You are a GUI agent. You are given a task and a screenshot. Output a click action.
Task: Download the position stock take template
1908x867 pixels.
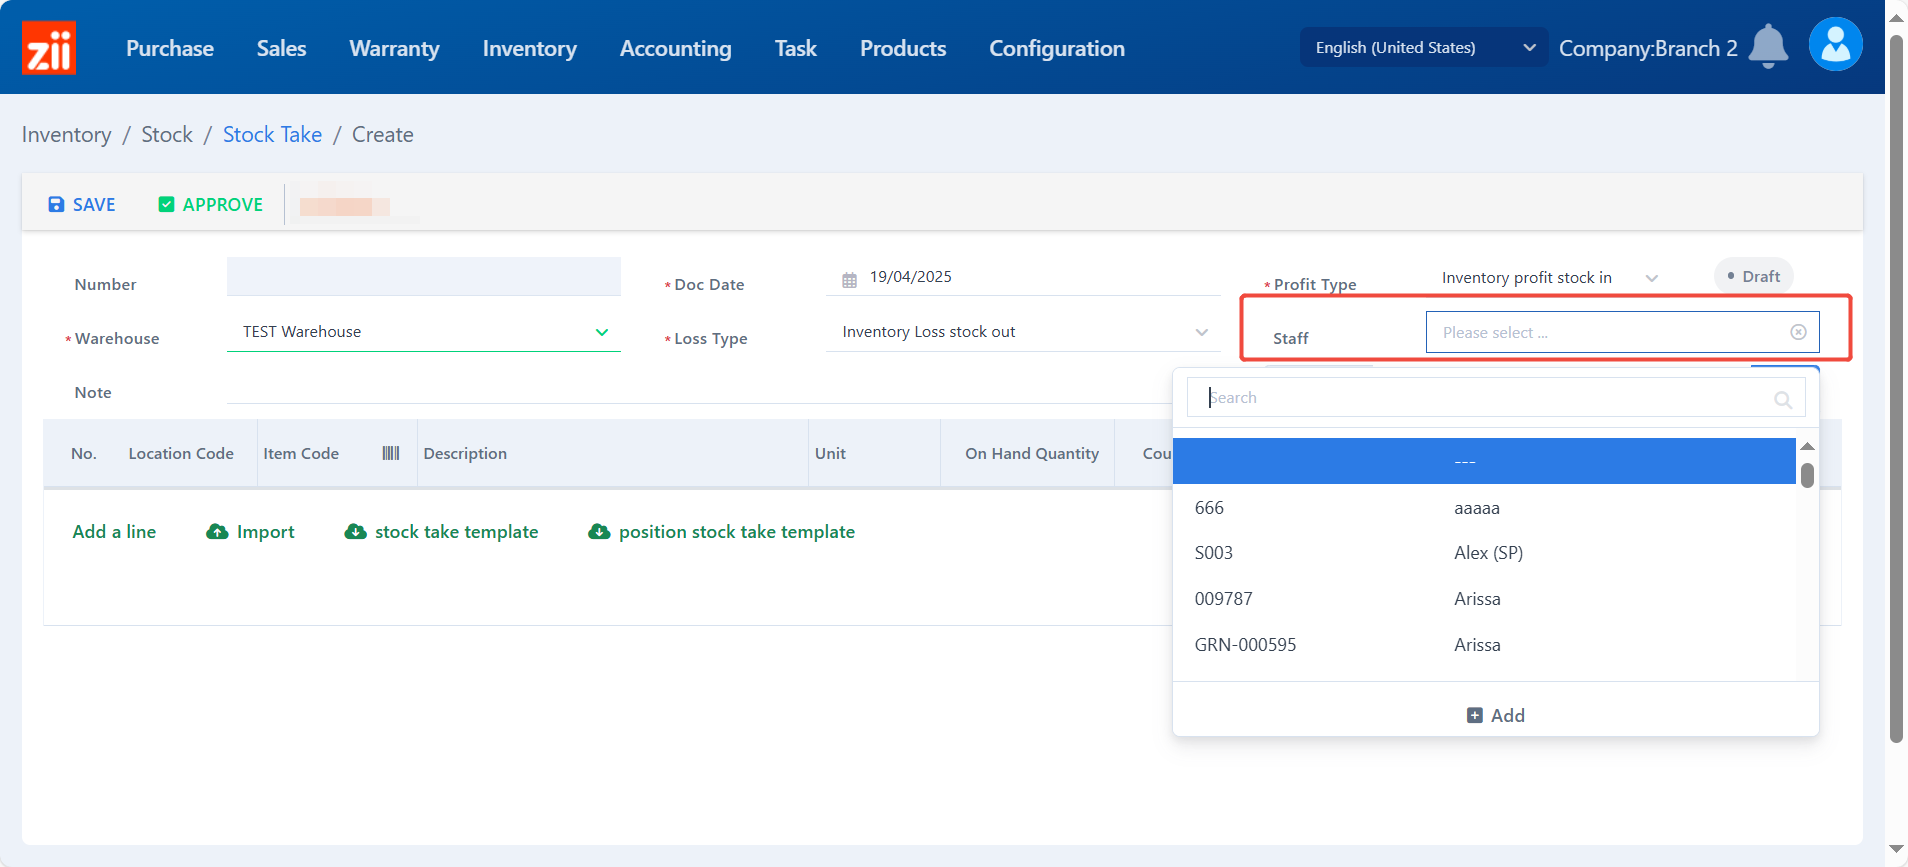click(721, 532)
